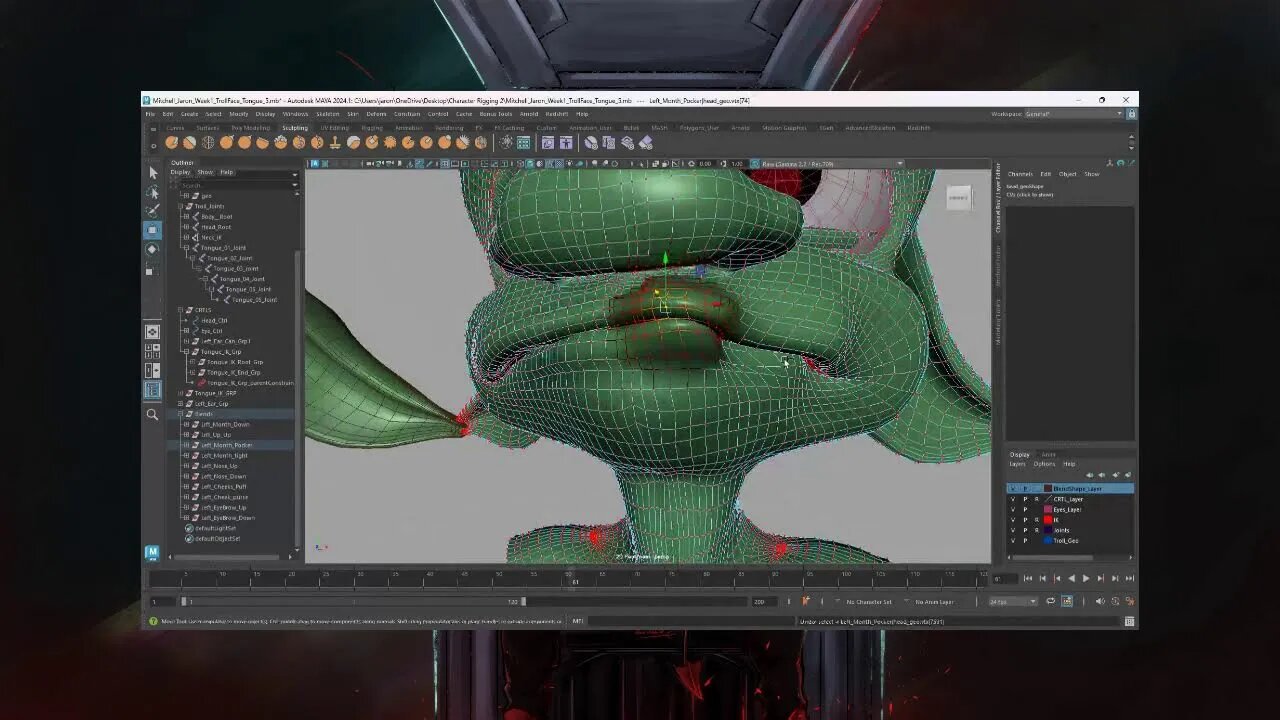
Task: Open the Layers menu in layer editor
Action: [1017, 464]
